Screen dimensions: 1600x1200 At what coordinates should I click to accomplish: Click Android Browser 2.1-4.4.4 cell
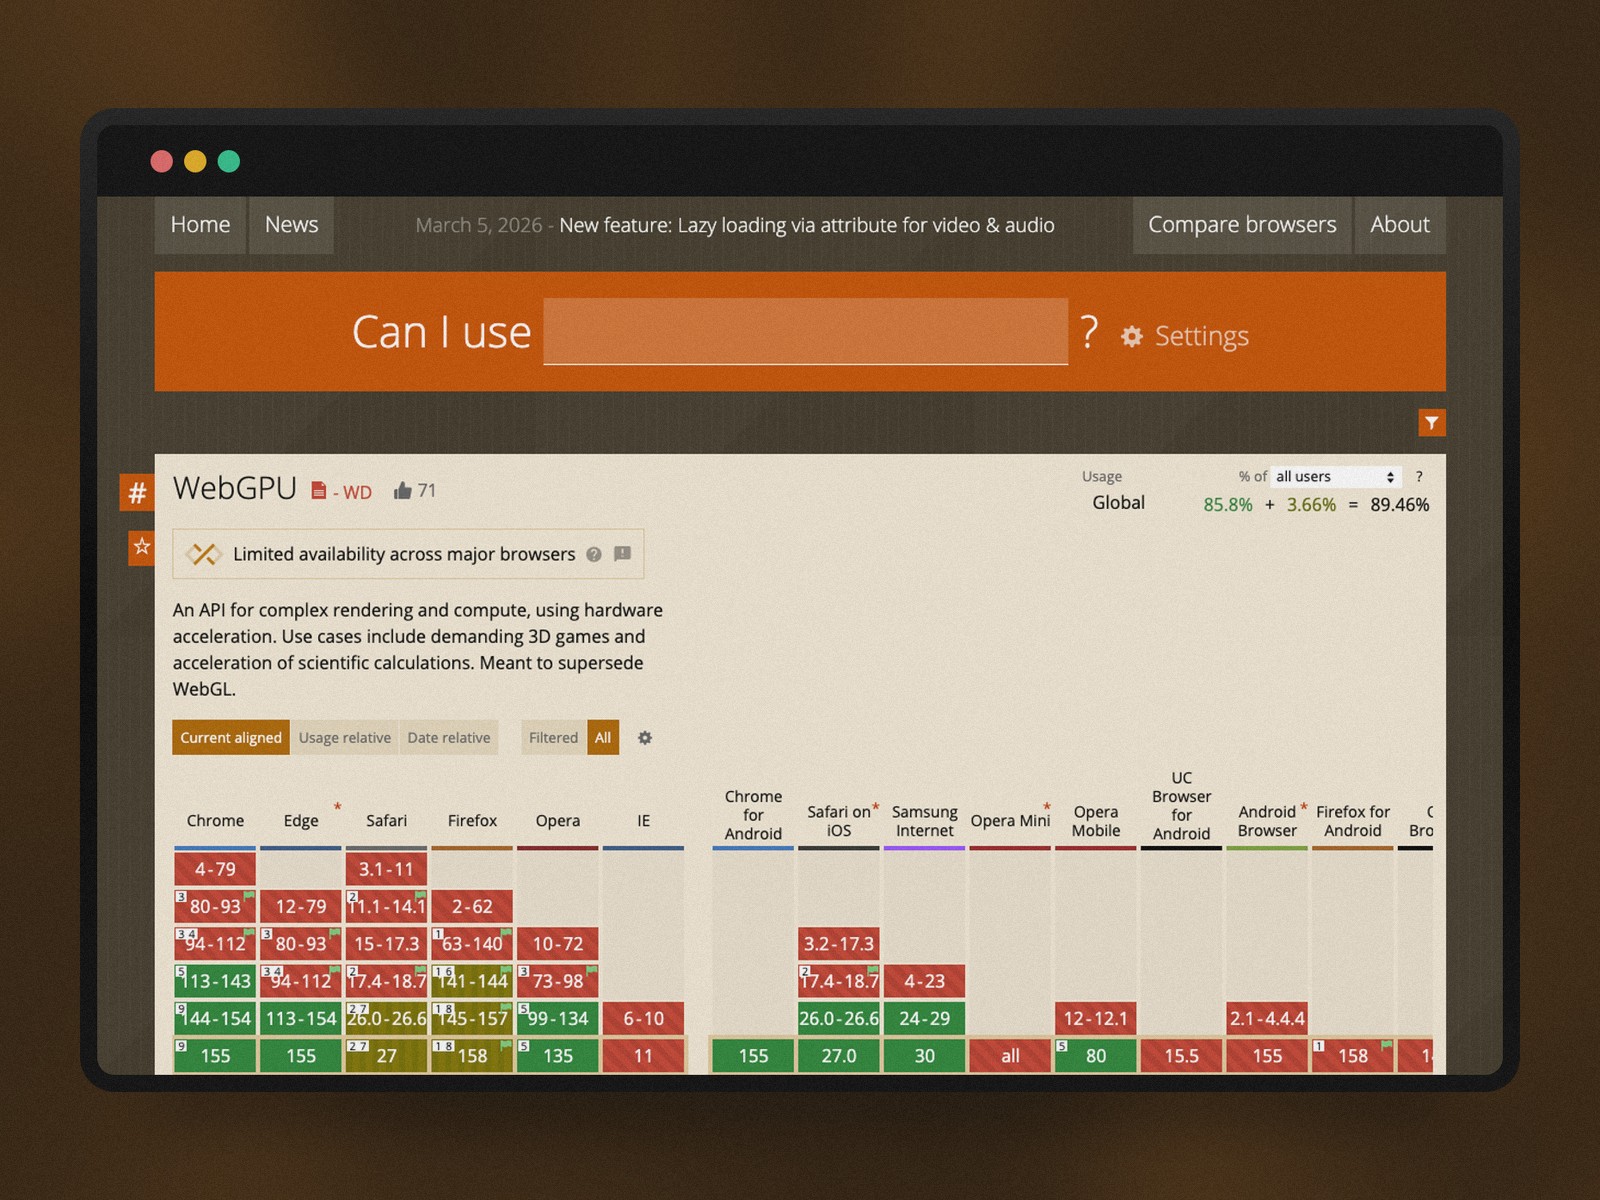pyautogui.click(x=1267, y=1018)
